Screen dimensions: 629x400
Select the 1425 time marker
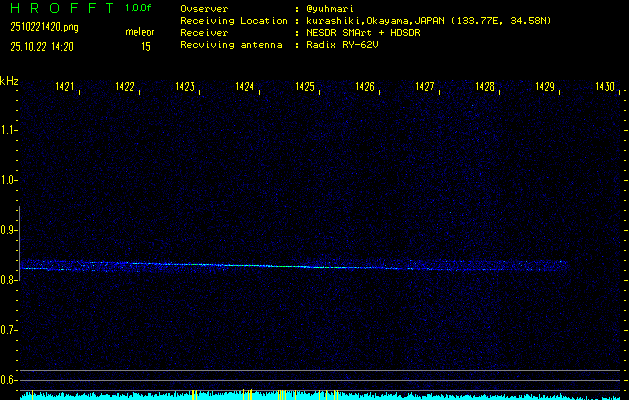[x=305, y=88]
